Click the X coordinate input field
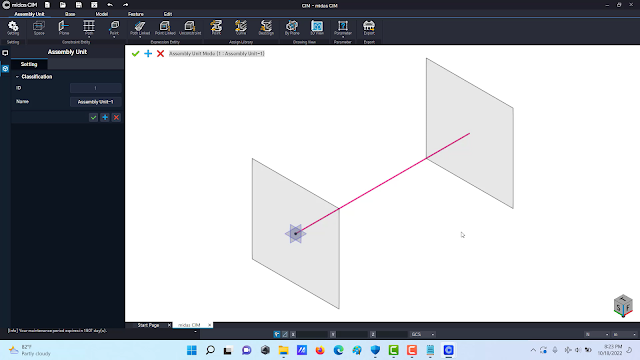Screen dimensions: 640x360 pyautogui.click(x=312, y=334)
